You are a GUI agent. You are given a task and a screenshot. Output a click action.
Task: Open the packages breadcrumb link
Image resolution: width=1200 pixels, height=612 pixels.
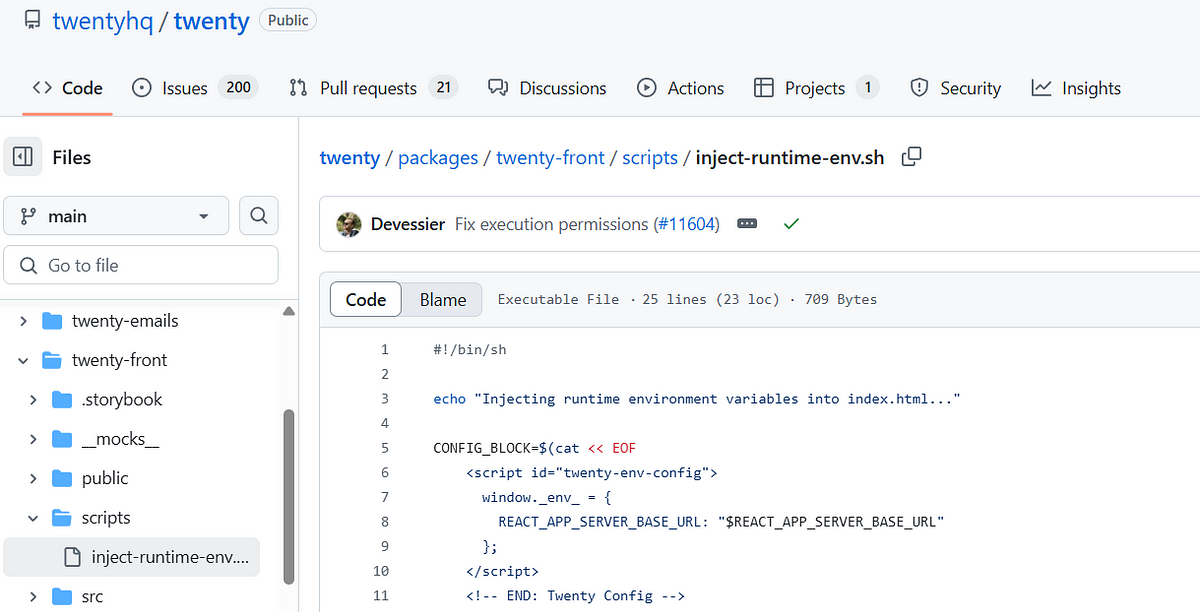(438, 157)
